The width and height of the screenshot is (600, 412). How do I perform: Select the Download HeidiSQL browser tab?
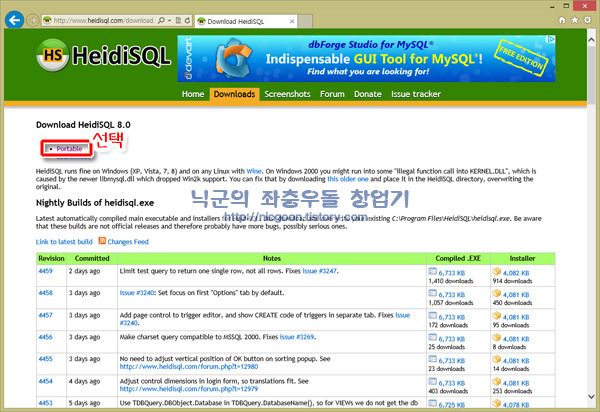(x=246, y=21)
